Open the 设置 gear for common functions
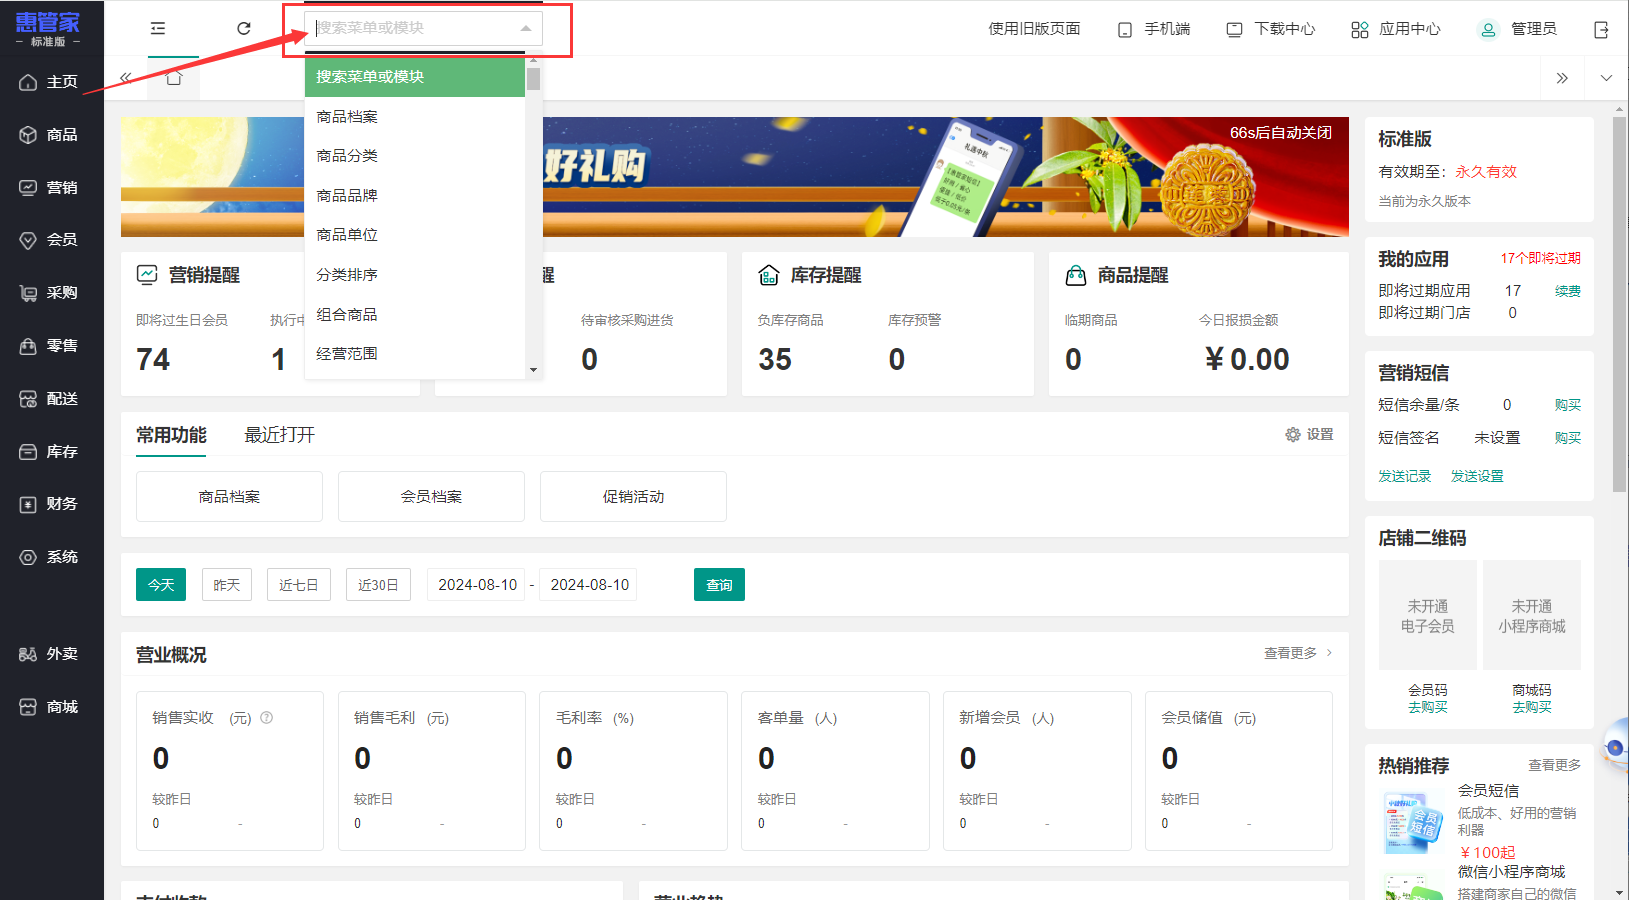The height and width of the screenshot is (900, 1629). 1309,435
